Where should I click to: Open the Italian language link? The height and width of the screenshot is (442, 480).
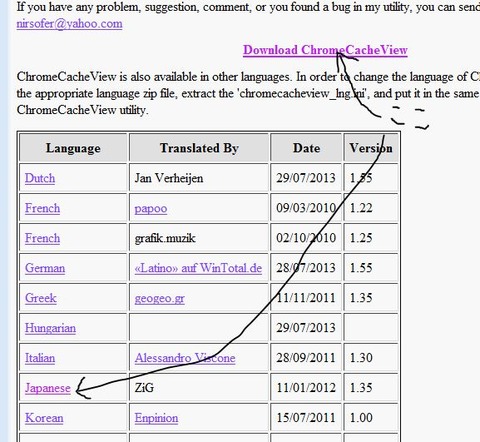[40, 358]
